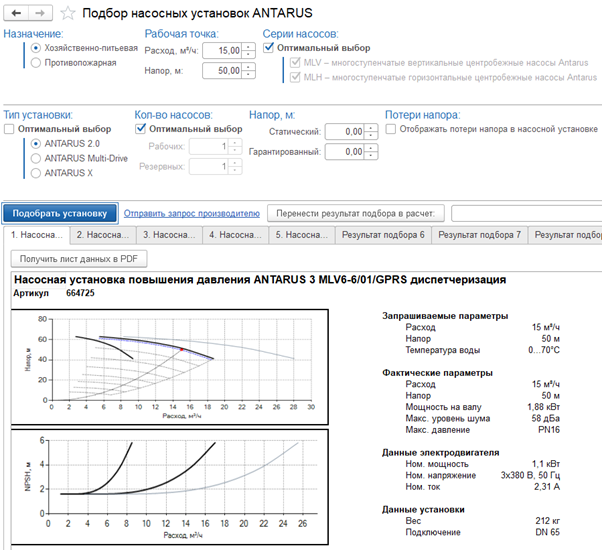
Task: Increase static head with the Статический up arrow
Action: tap(371, 128)
